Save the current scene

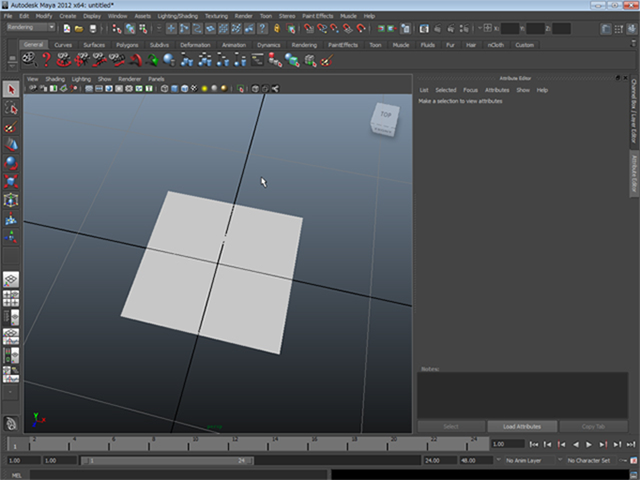pyautogui.click(x=93, y=29)
